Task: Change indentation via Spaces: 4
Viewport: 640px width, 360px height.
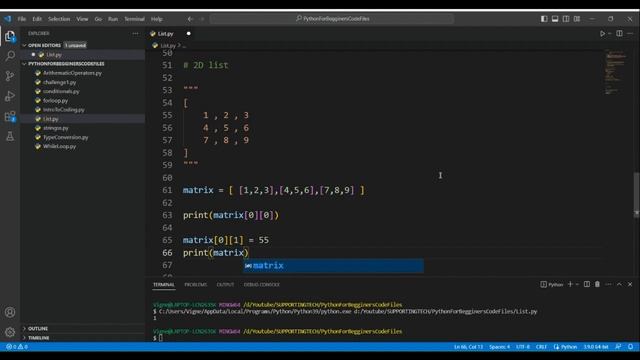Action: point(499,347)
